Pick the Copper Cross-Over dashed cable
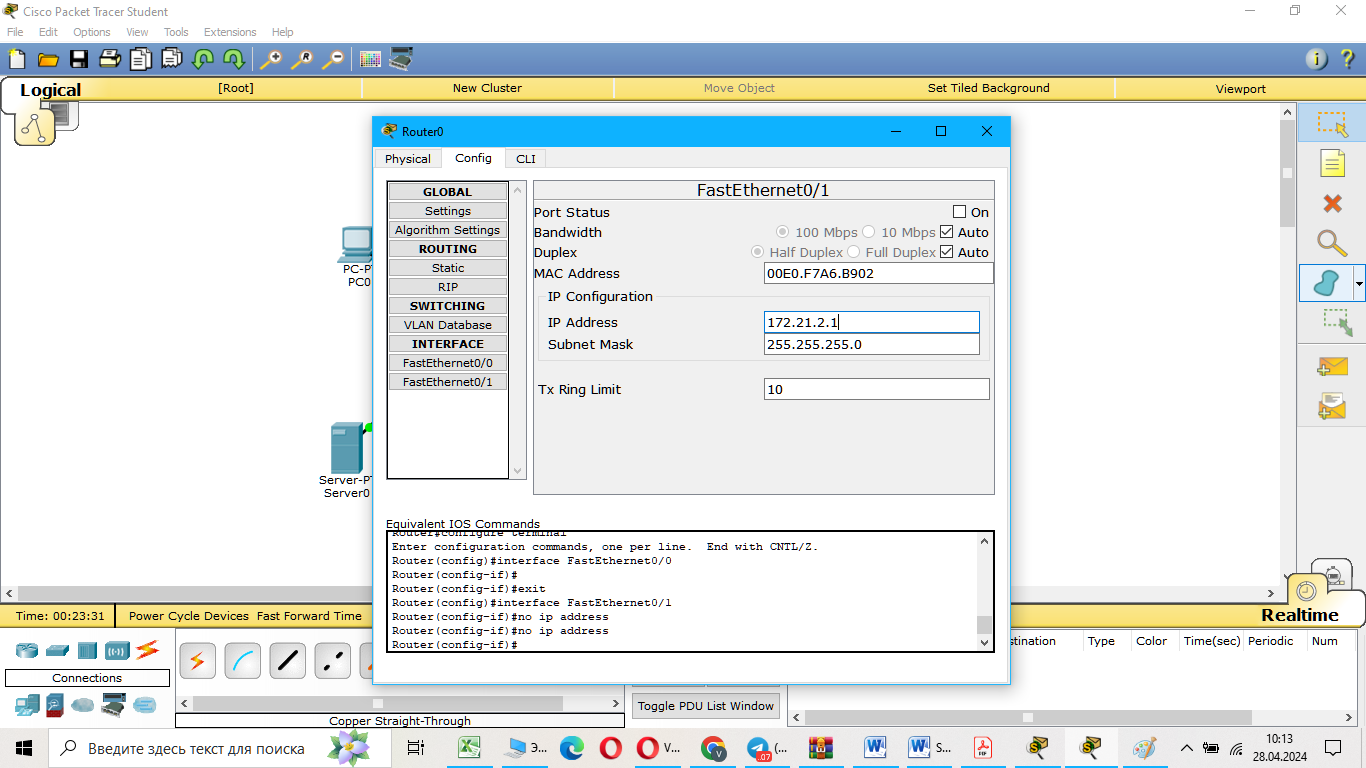 pyautogui.click(x=332, y=660)
